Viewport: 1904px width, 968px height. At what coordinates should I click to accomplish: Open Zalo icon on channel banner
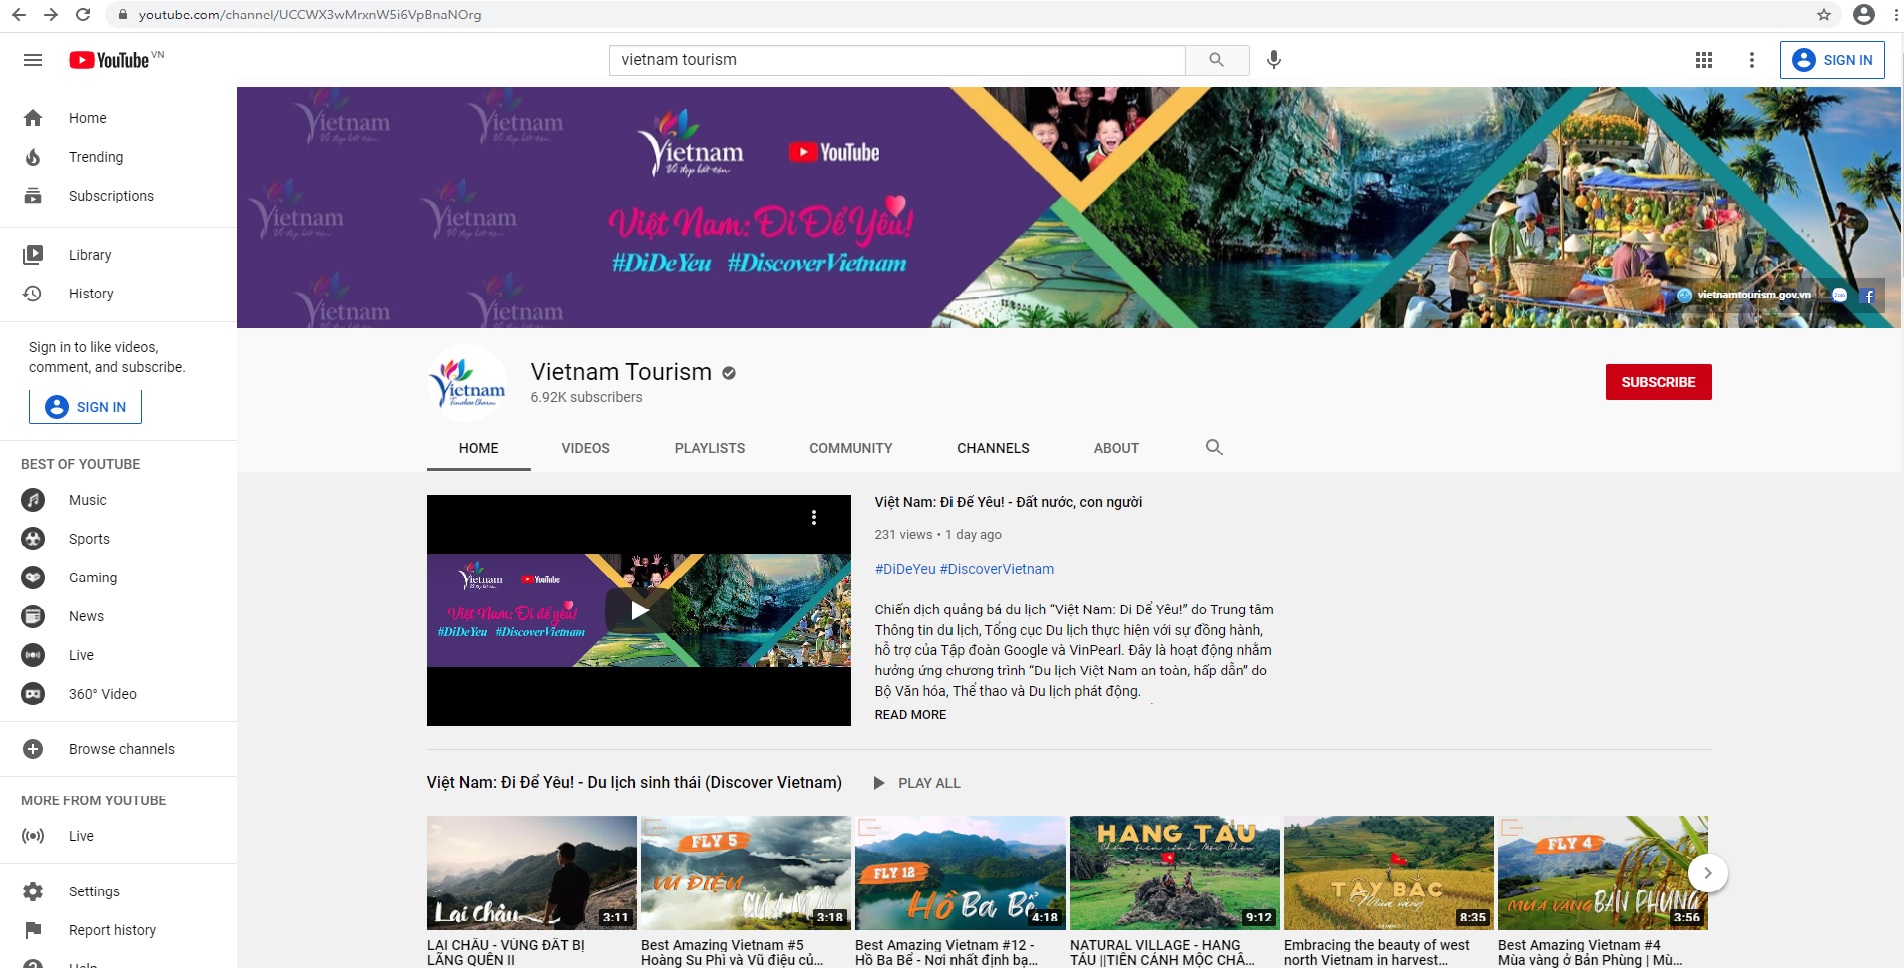pyautogui.click(x=1839, y=296)
